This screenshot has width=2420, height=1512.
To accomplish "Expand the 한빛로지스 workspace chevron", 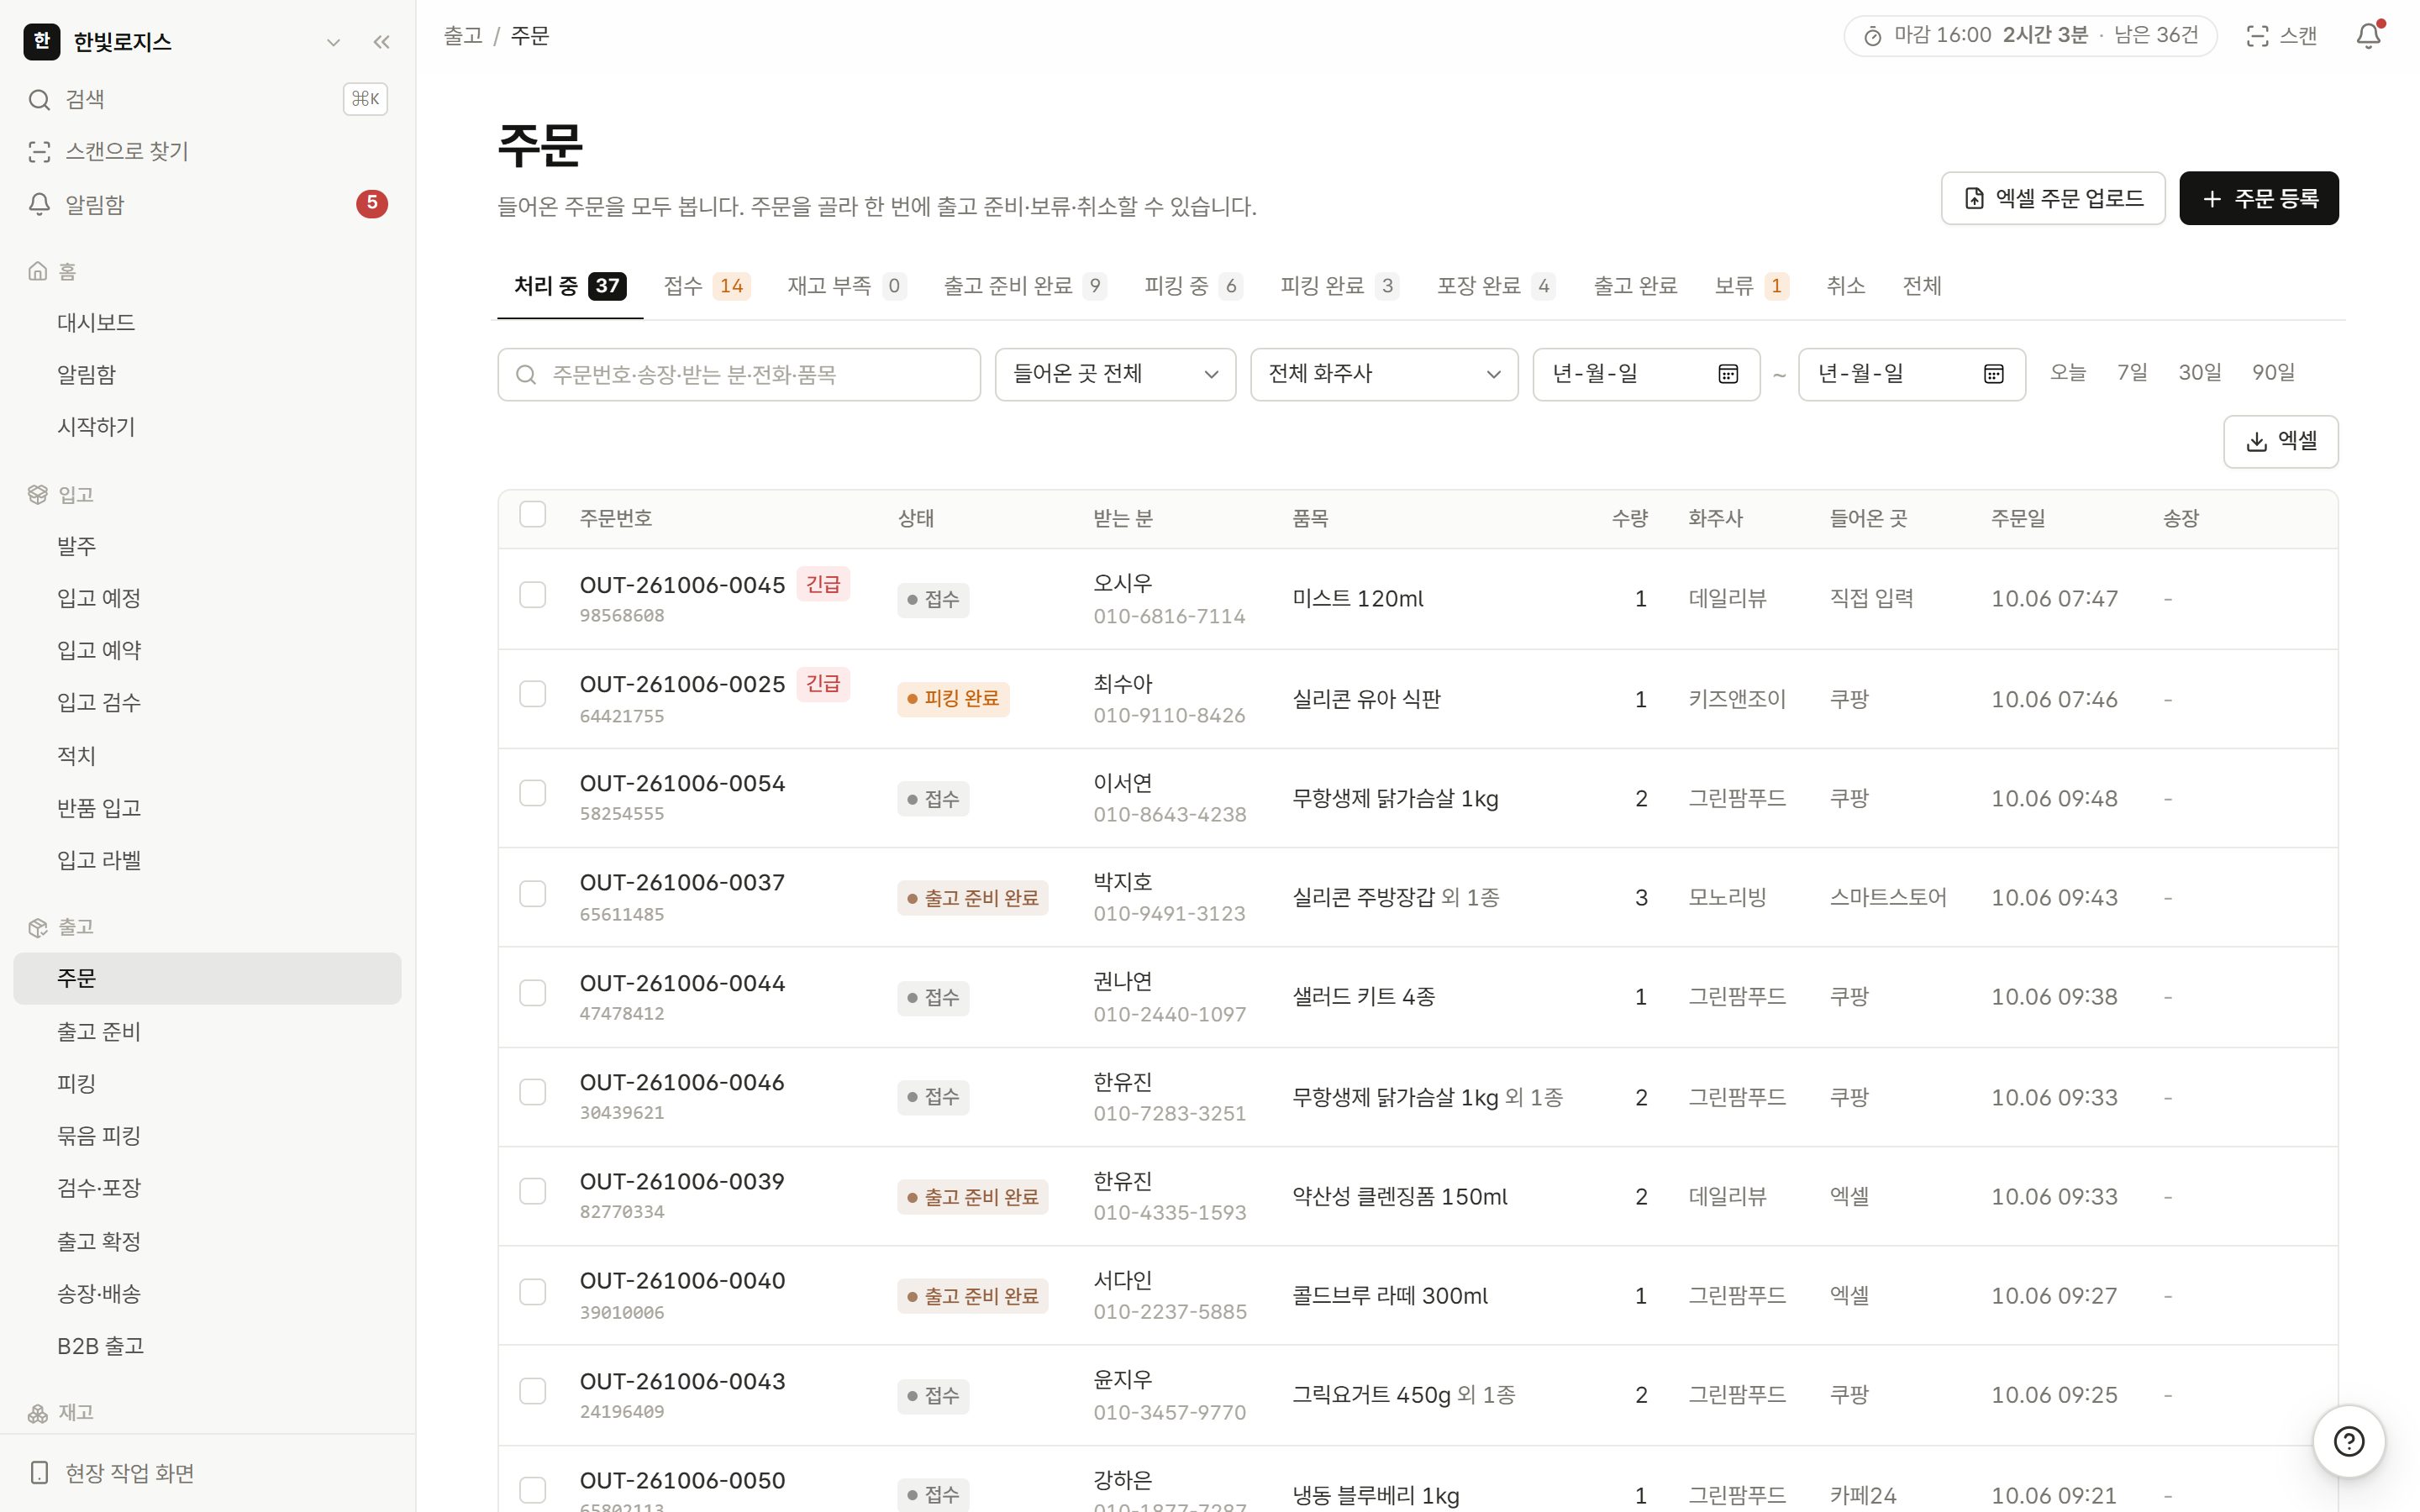I will tap(333, 42).
